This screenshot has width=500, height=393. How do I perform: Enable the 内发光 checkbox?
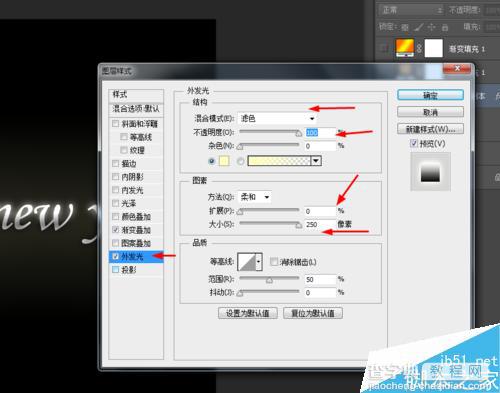tap(115, 190)
